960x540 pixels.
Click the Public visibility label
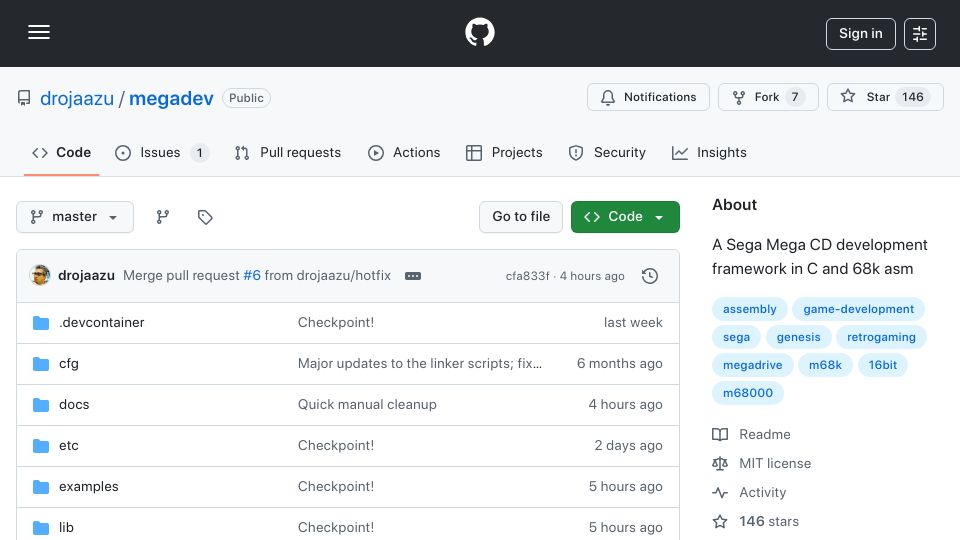tap(246, 98)
